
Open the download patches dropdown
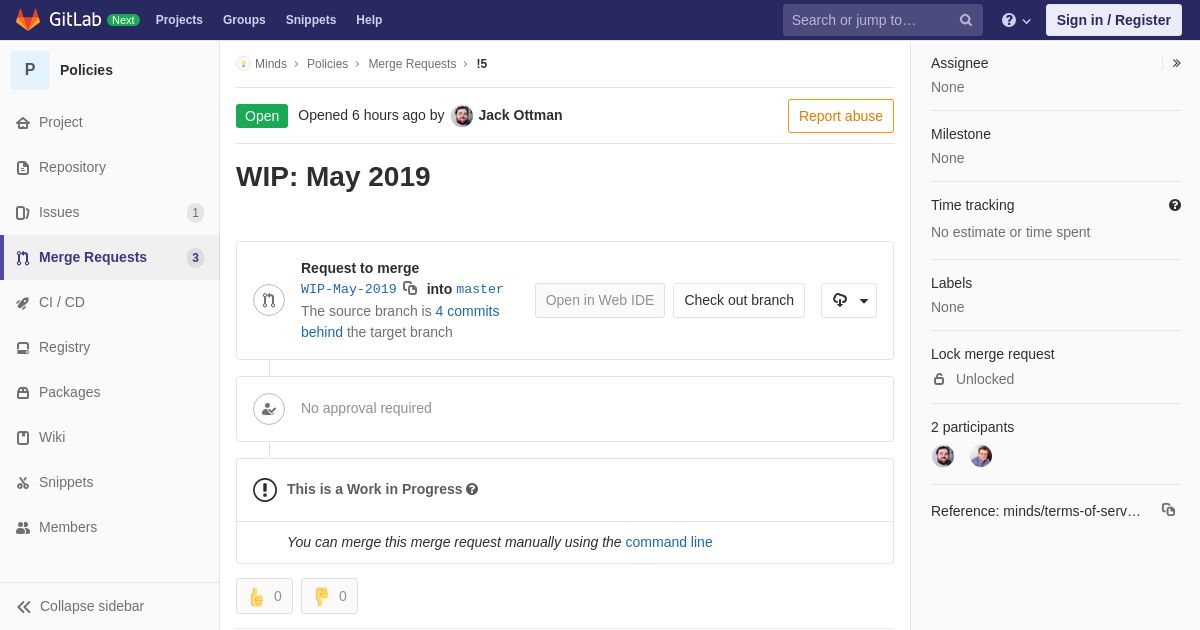tap(849, 300)
